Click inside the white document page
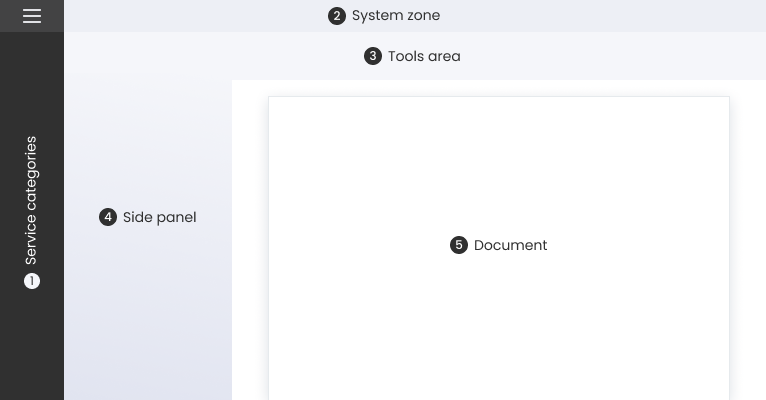766x400 pixels. 500,330
